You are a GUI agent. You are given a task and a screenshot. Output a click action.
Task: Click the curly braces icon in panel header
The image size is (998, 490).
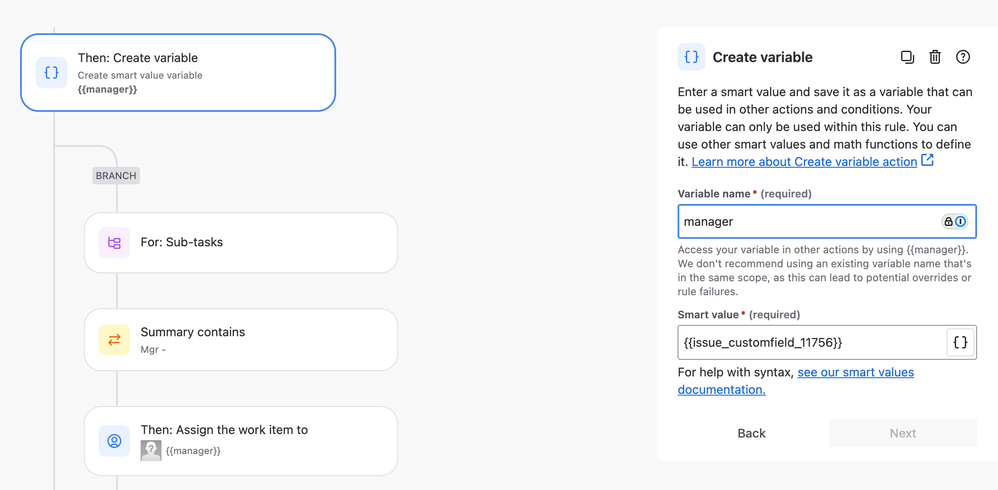coord(691,57)
